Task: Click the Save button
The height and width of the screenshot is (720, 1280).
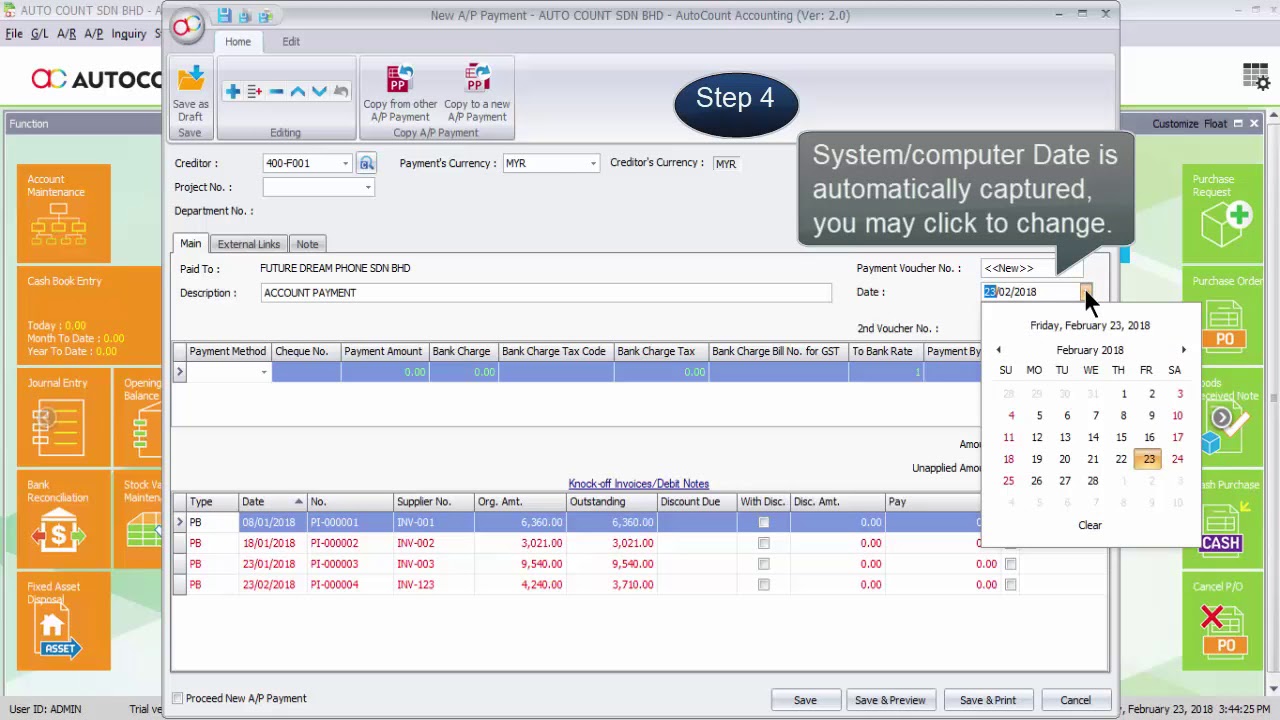Action: (x=805, y=700)
